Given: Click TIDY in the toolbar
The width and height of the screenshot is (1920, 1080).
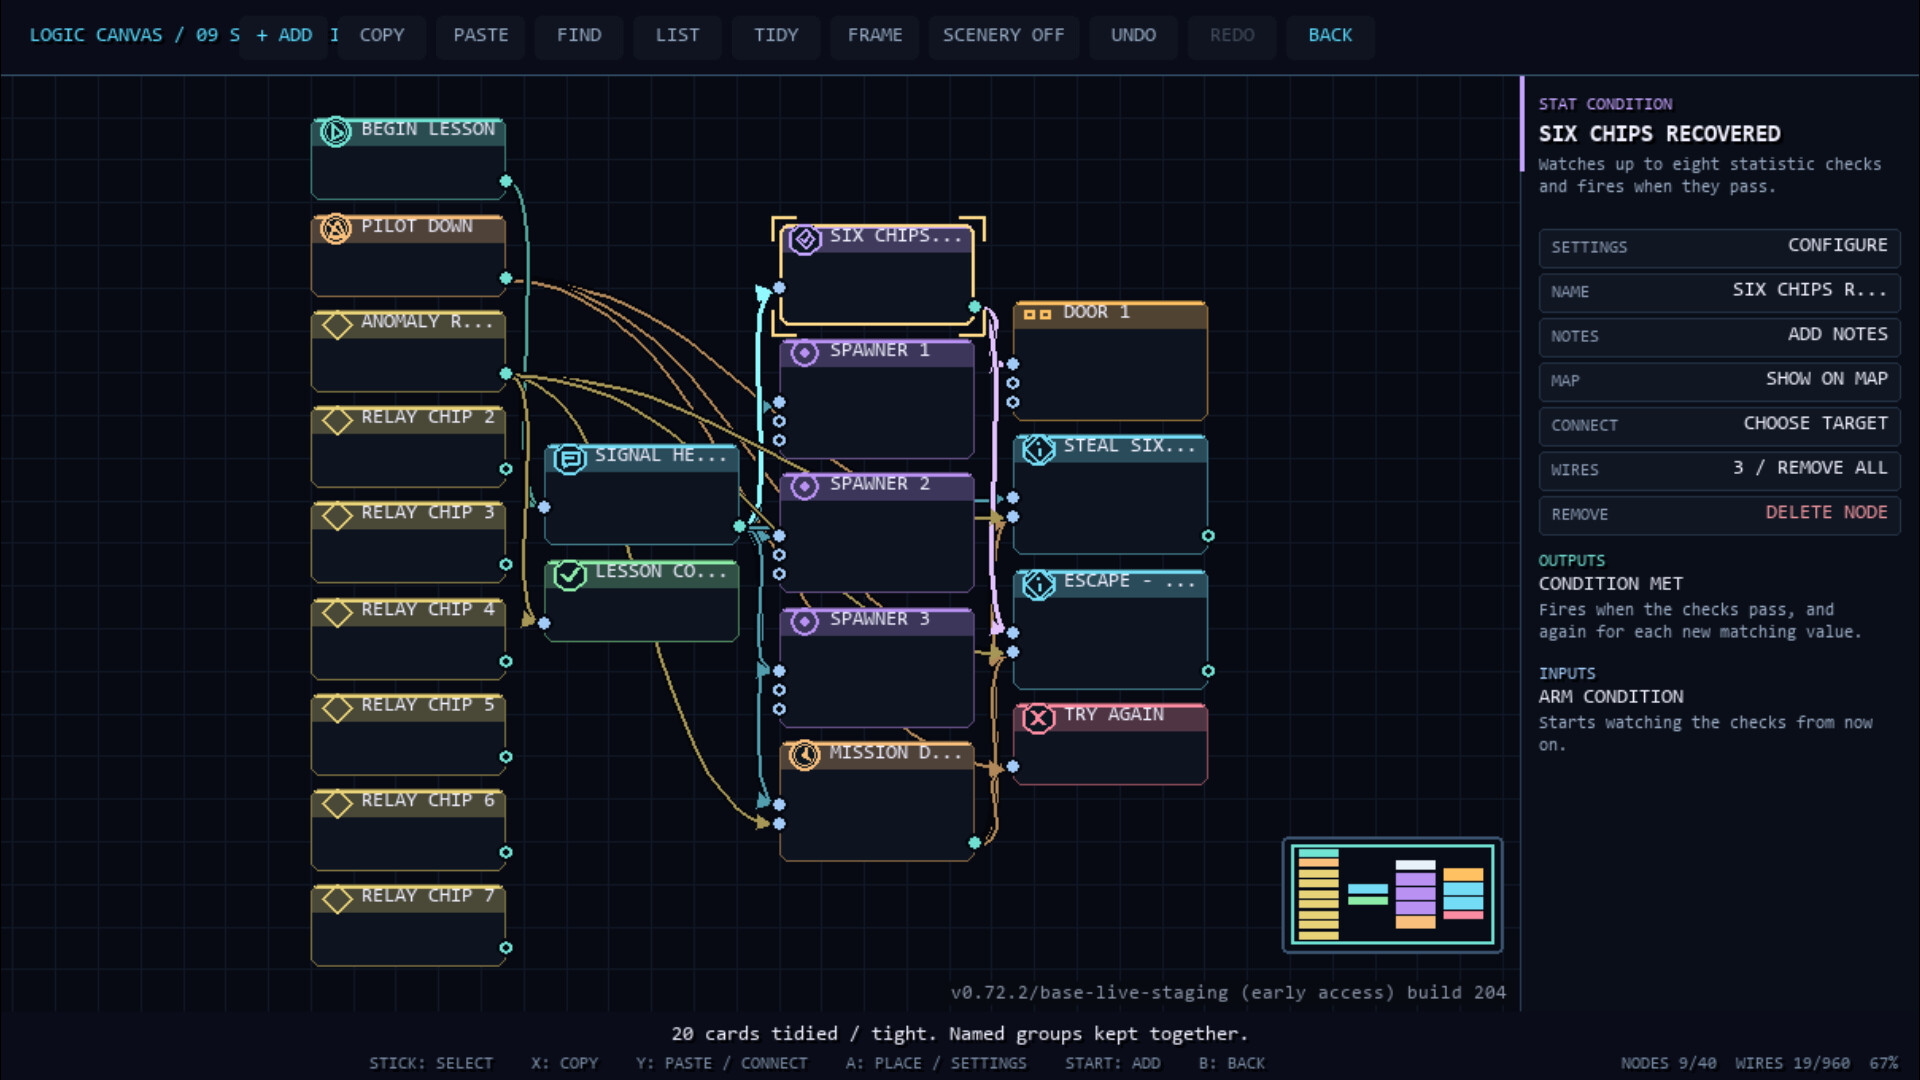Looking at the screenshot, I should tap(776, 35).
